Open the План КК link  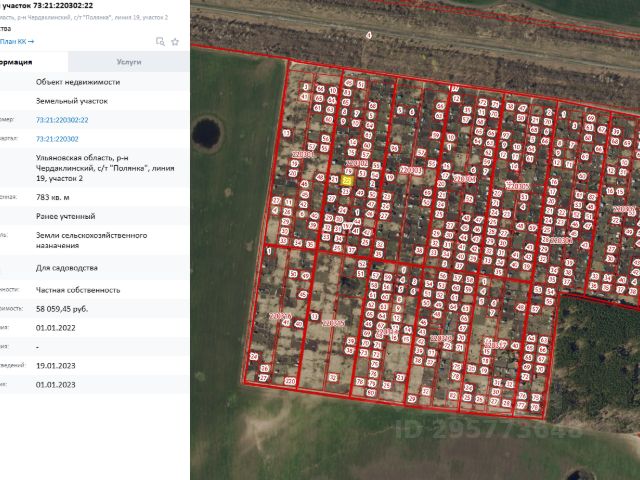tap(12, 41)
